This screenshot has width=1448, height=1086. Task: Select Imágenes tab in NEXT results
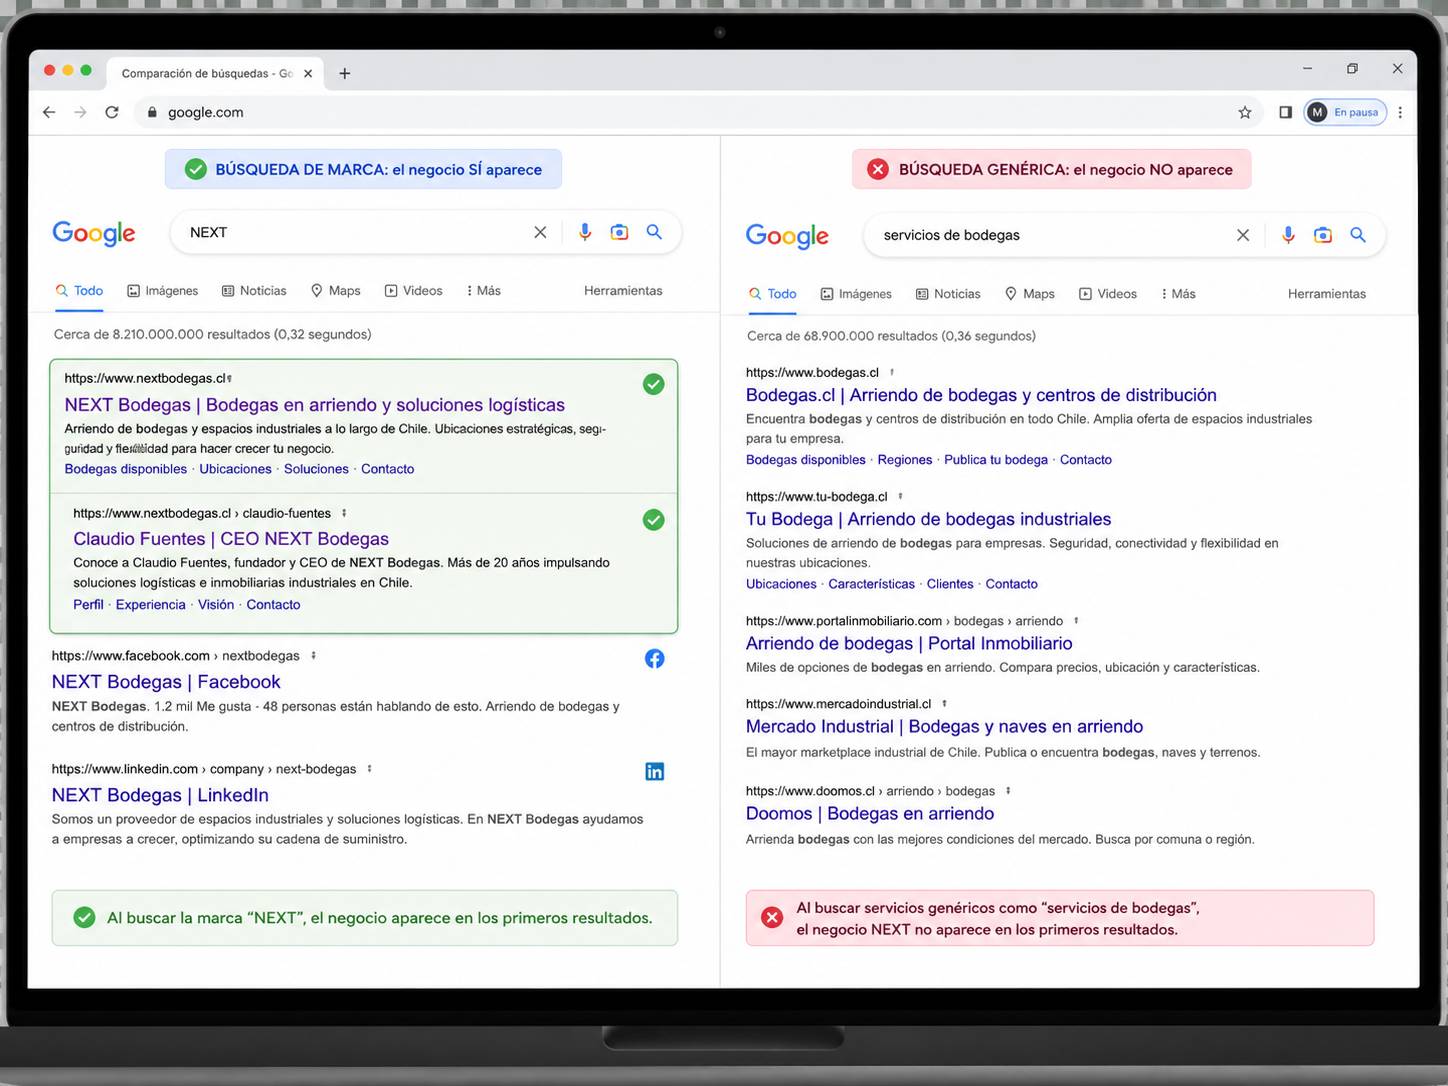[163, 291]
